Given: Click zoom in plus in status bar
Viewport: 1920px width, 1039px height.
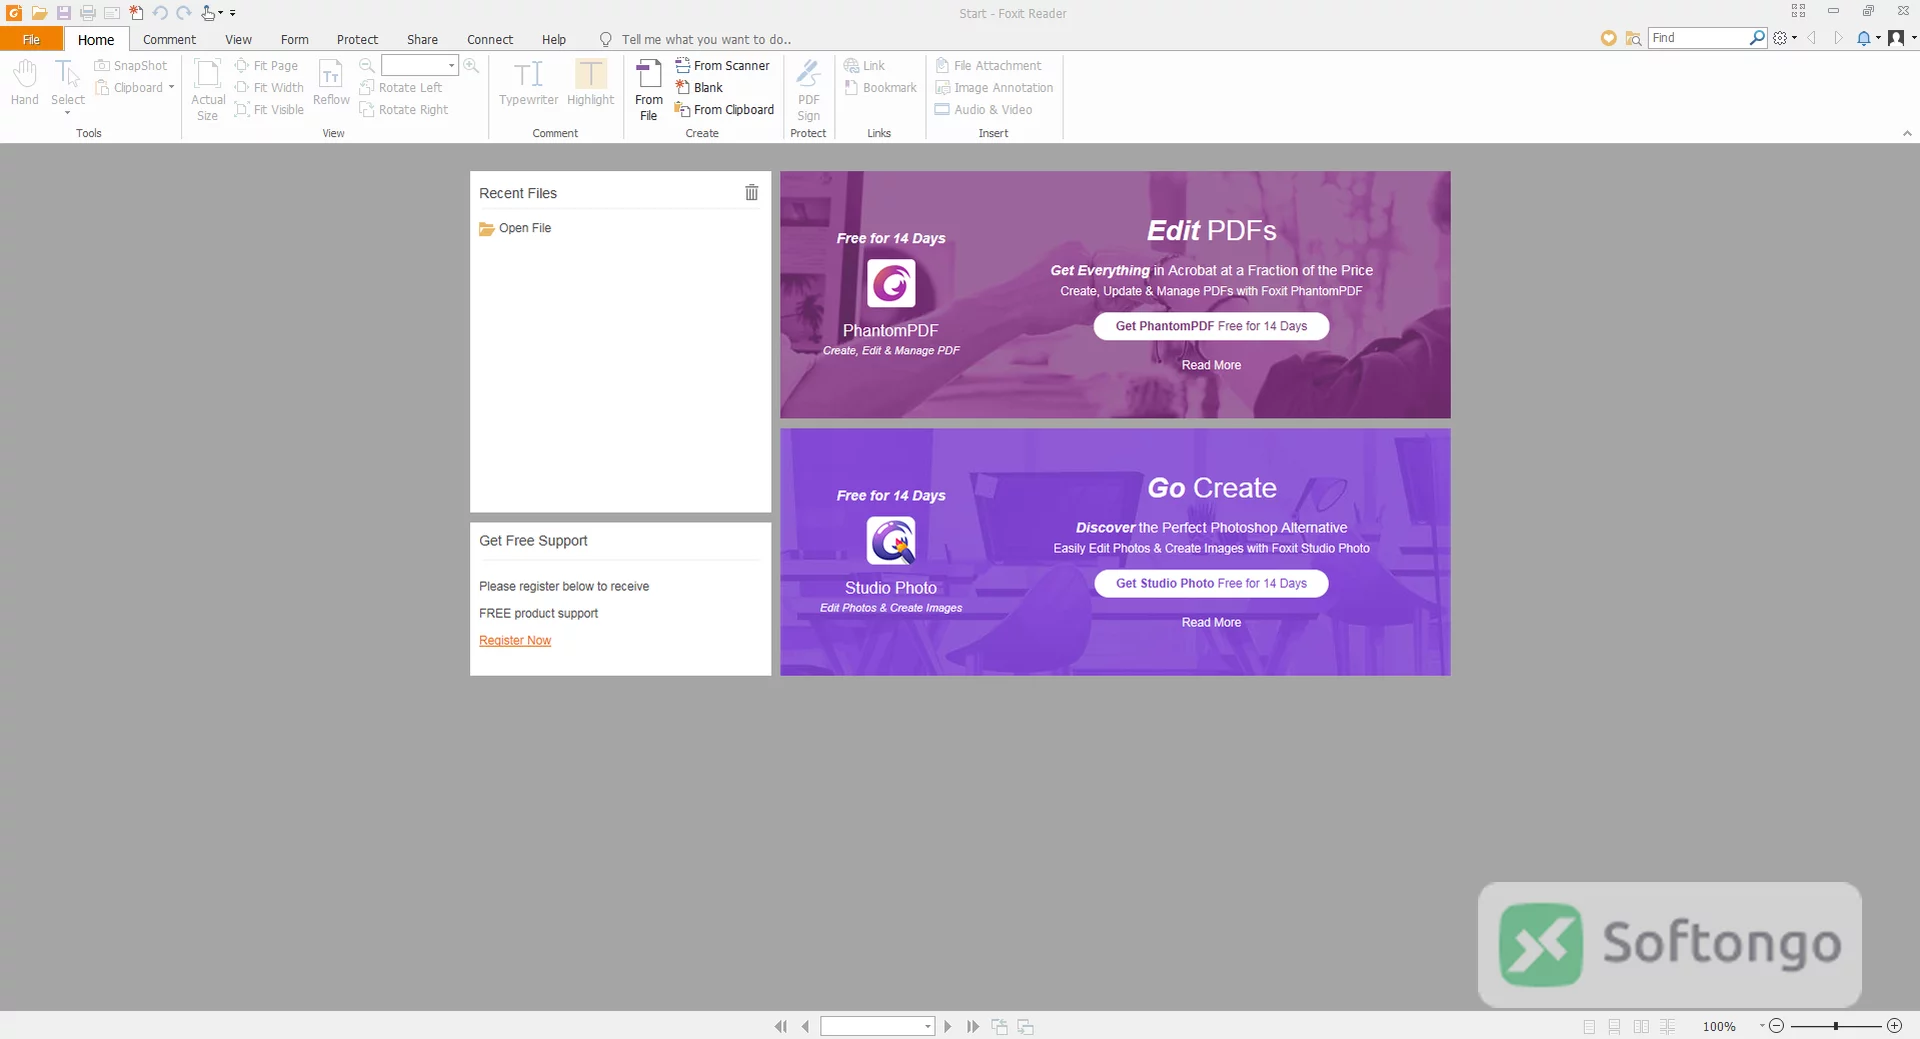Looking at the screenshot, I should pos(1894,1026).
